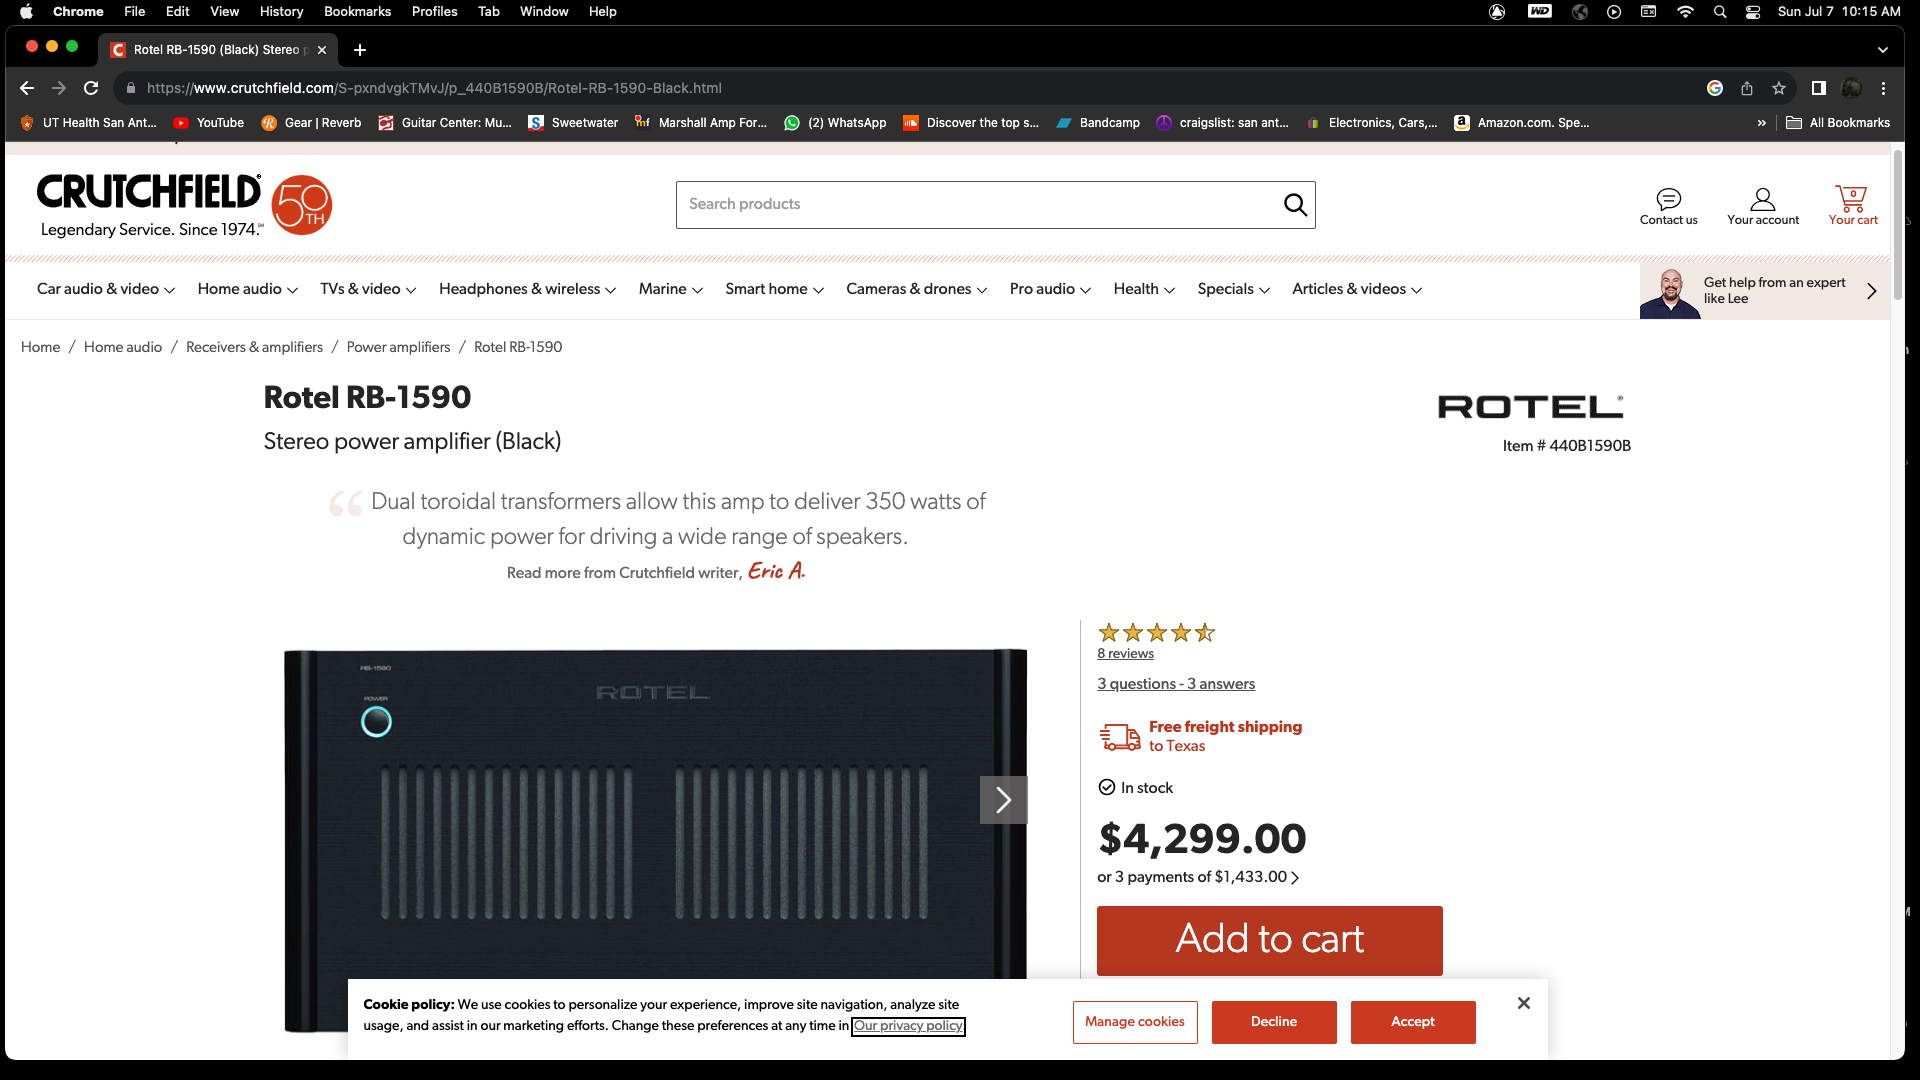Open Chrome side panel icon

click(x=1819, y=88)
